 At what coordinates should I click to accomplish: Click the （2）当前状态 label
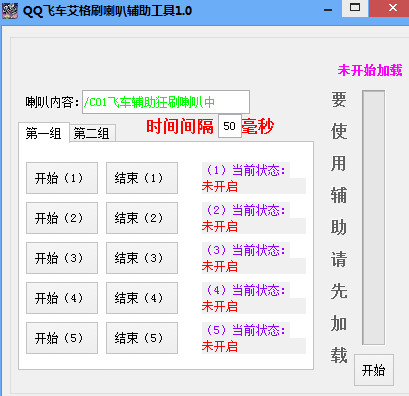click(246, 210)
